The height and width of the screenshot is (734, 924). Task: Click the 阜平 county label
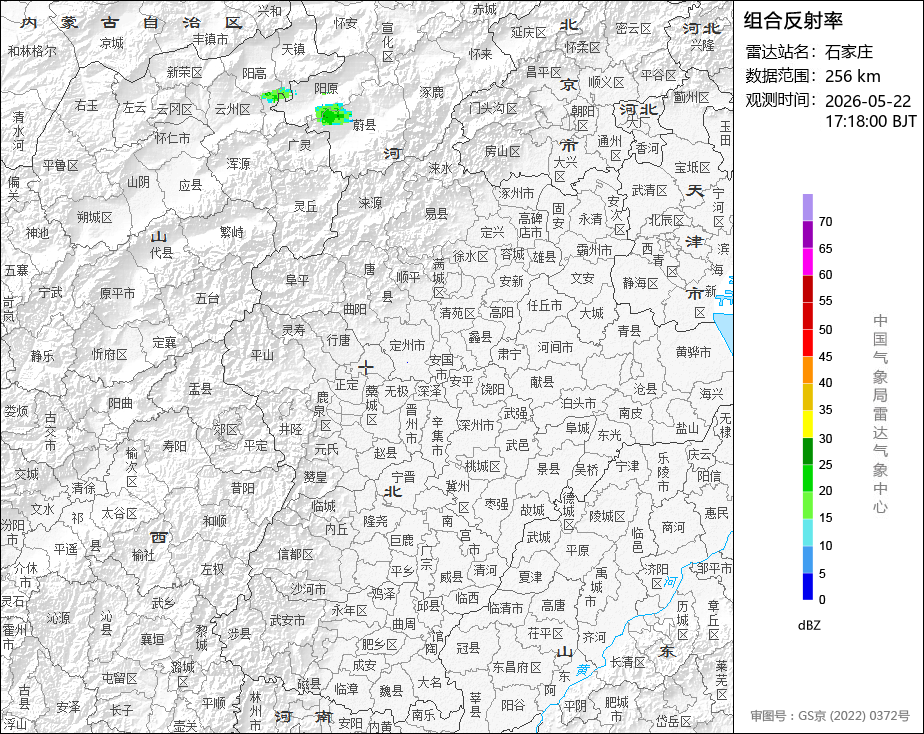click(297, 280)
